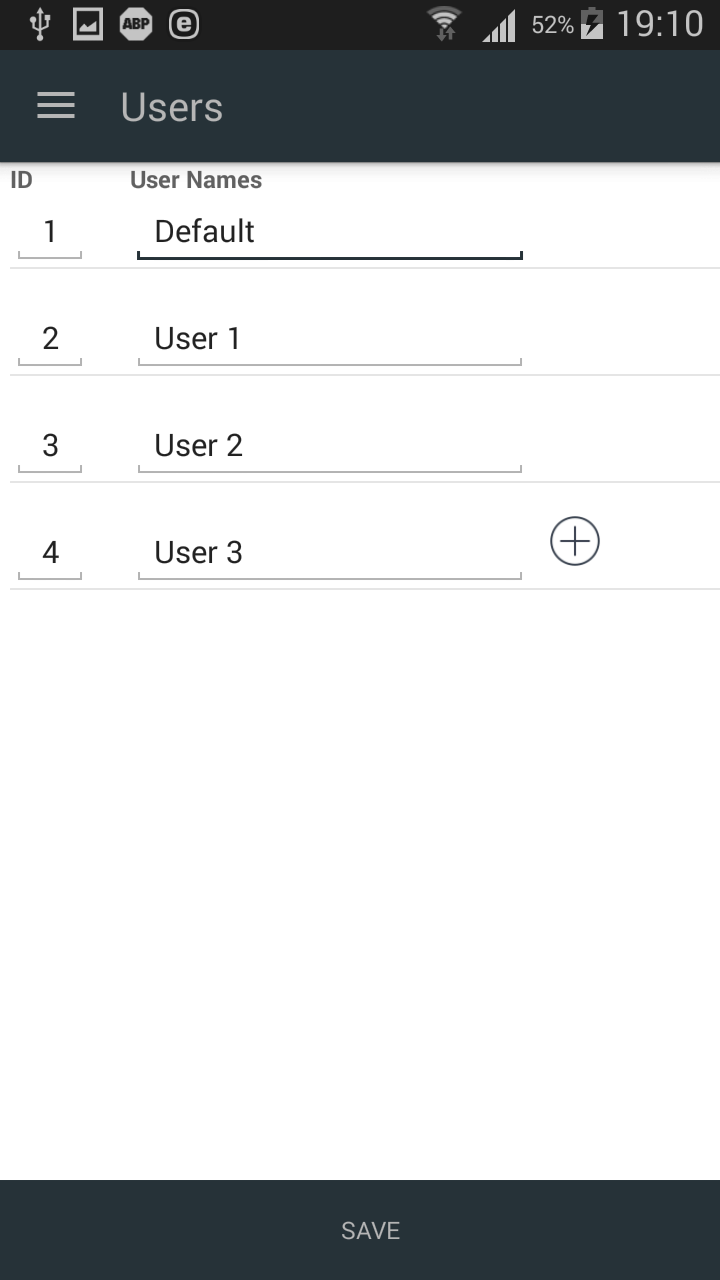The image size is (720, 1280).
Task: Select the 'User 2' name field
Action: 330,445
